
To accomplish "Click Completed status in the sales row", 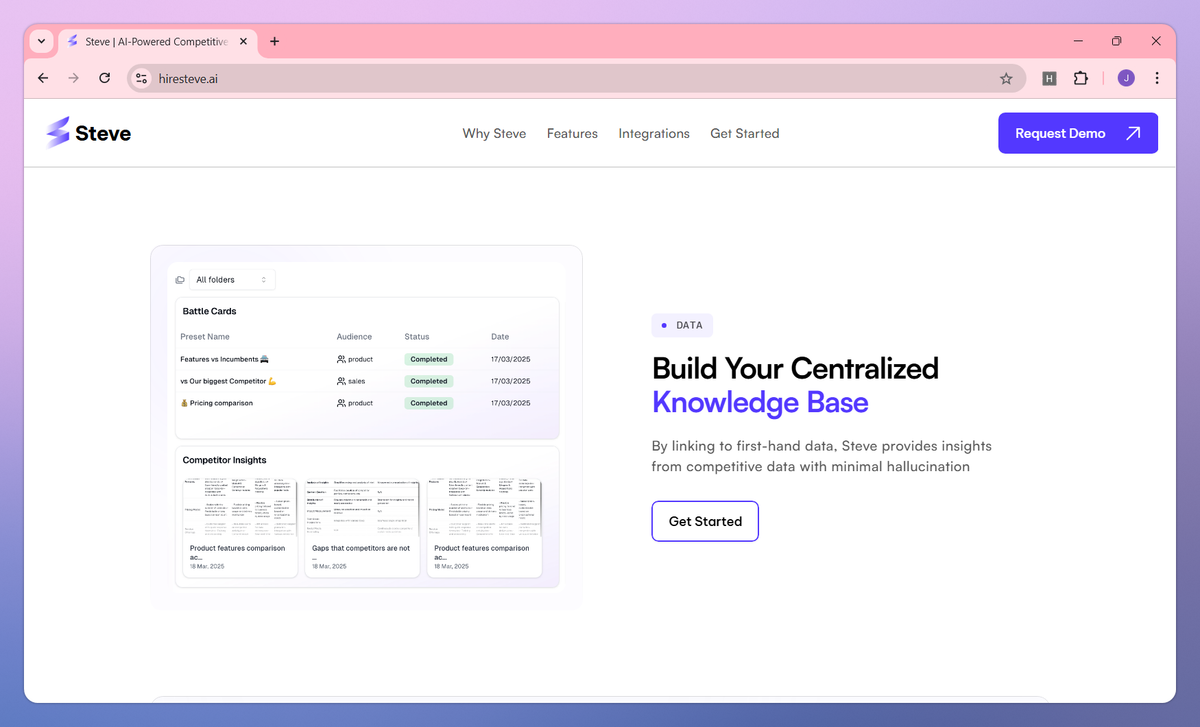I will [428, 381].
